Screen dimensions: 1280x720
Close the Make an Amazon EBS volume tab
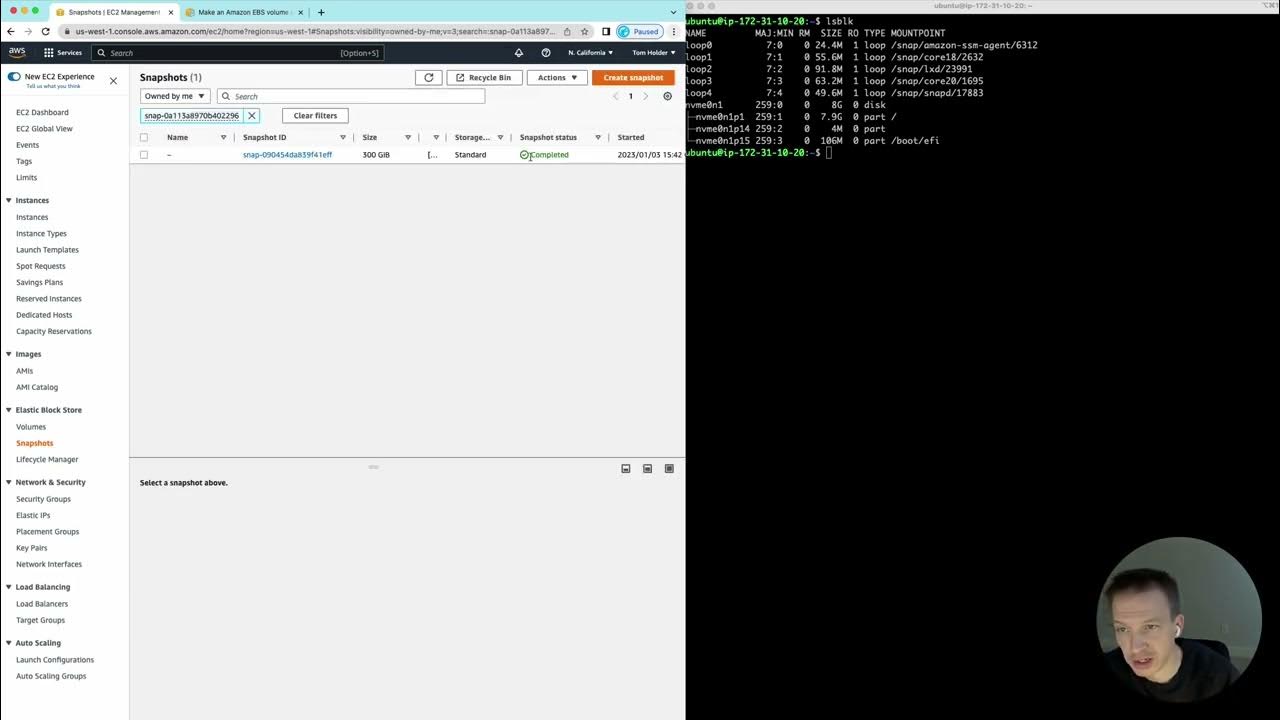tap(302, 12)
